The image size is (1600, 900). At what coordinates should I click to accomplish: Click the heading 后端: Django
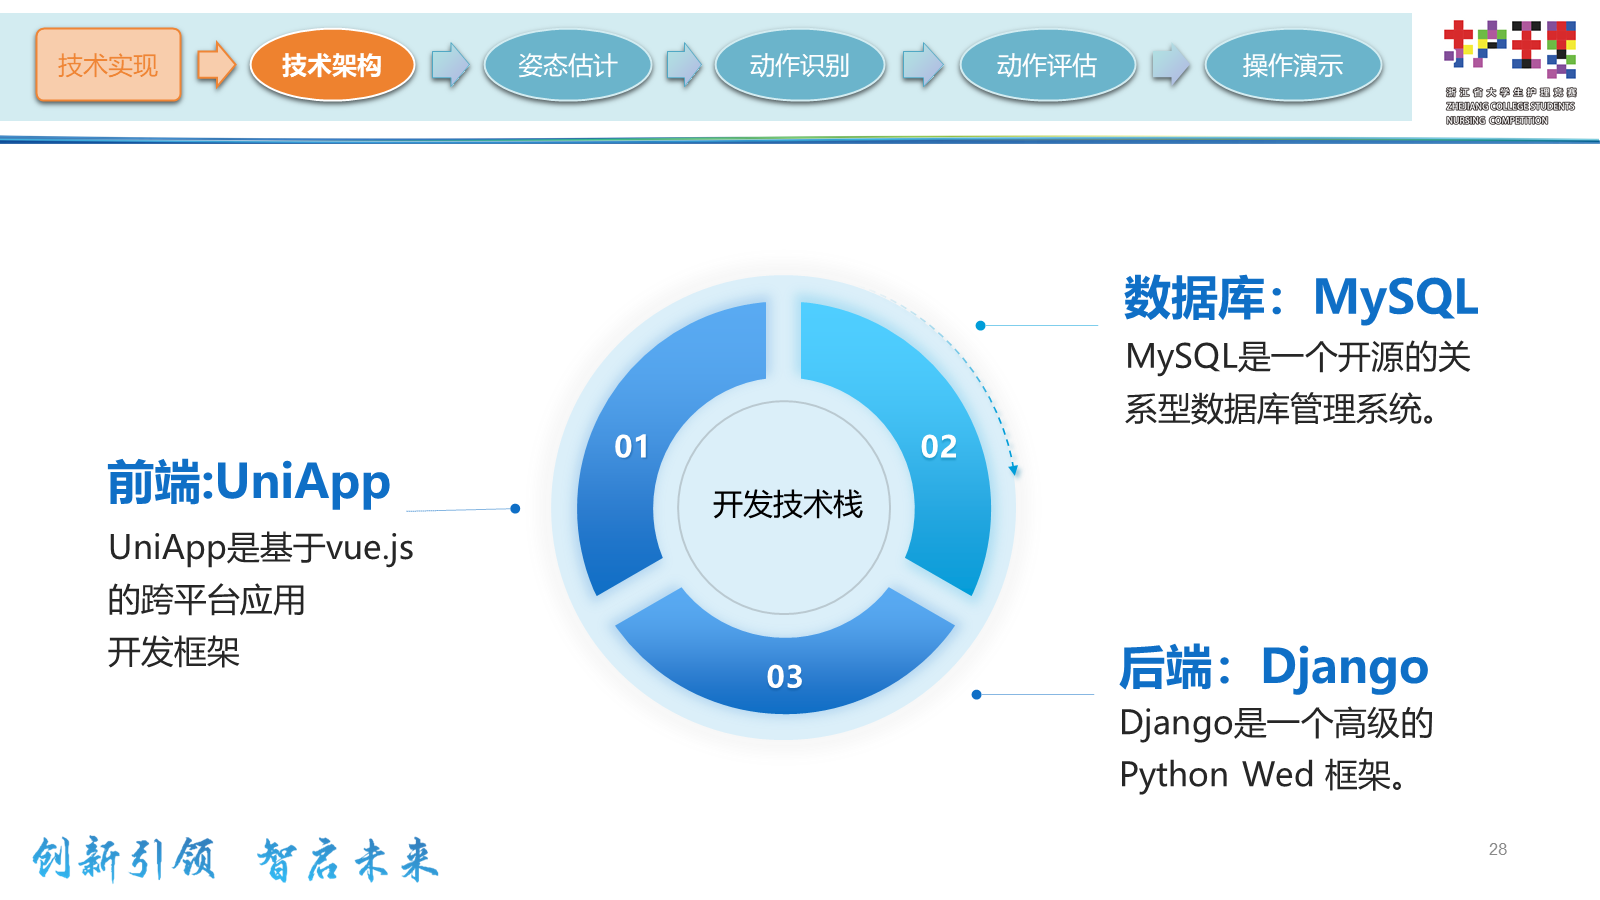pyautogui.click(x=1274, y=668)
